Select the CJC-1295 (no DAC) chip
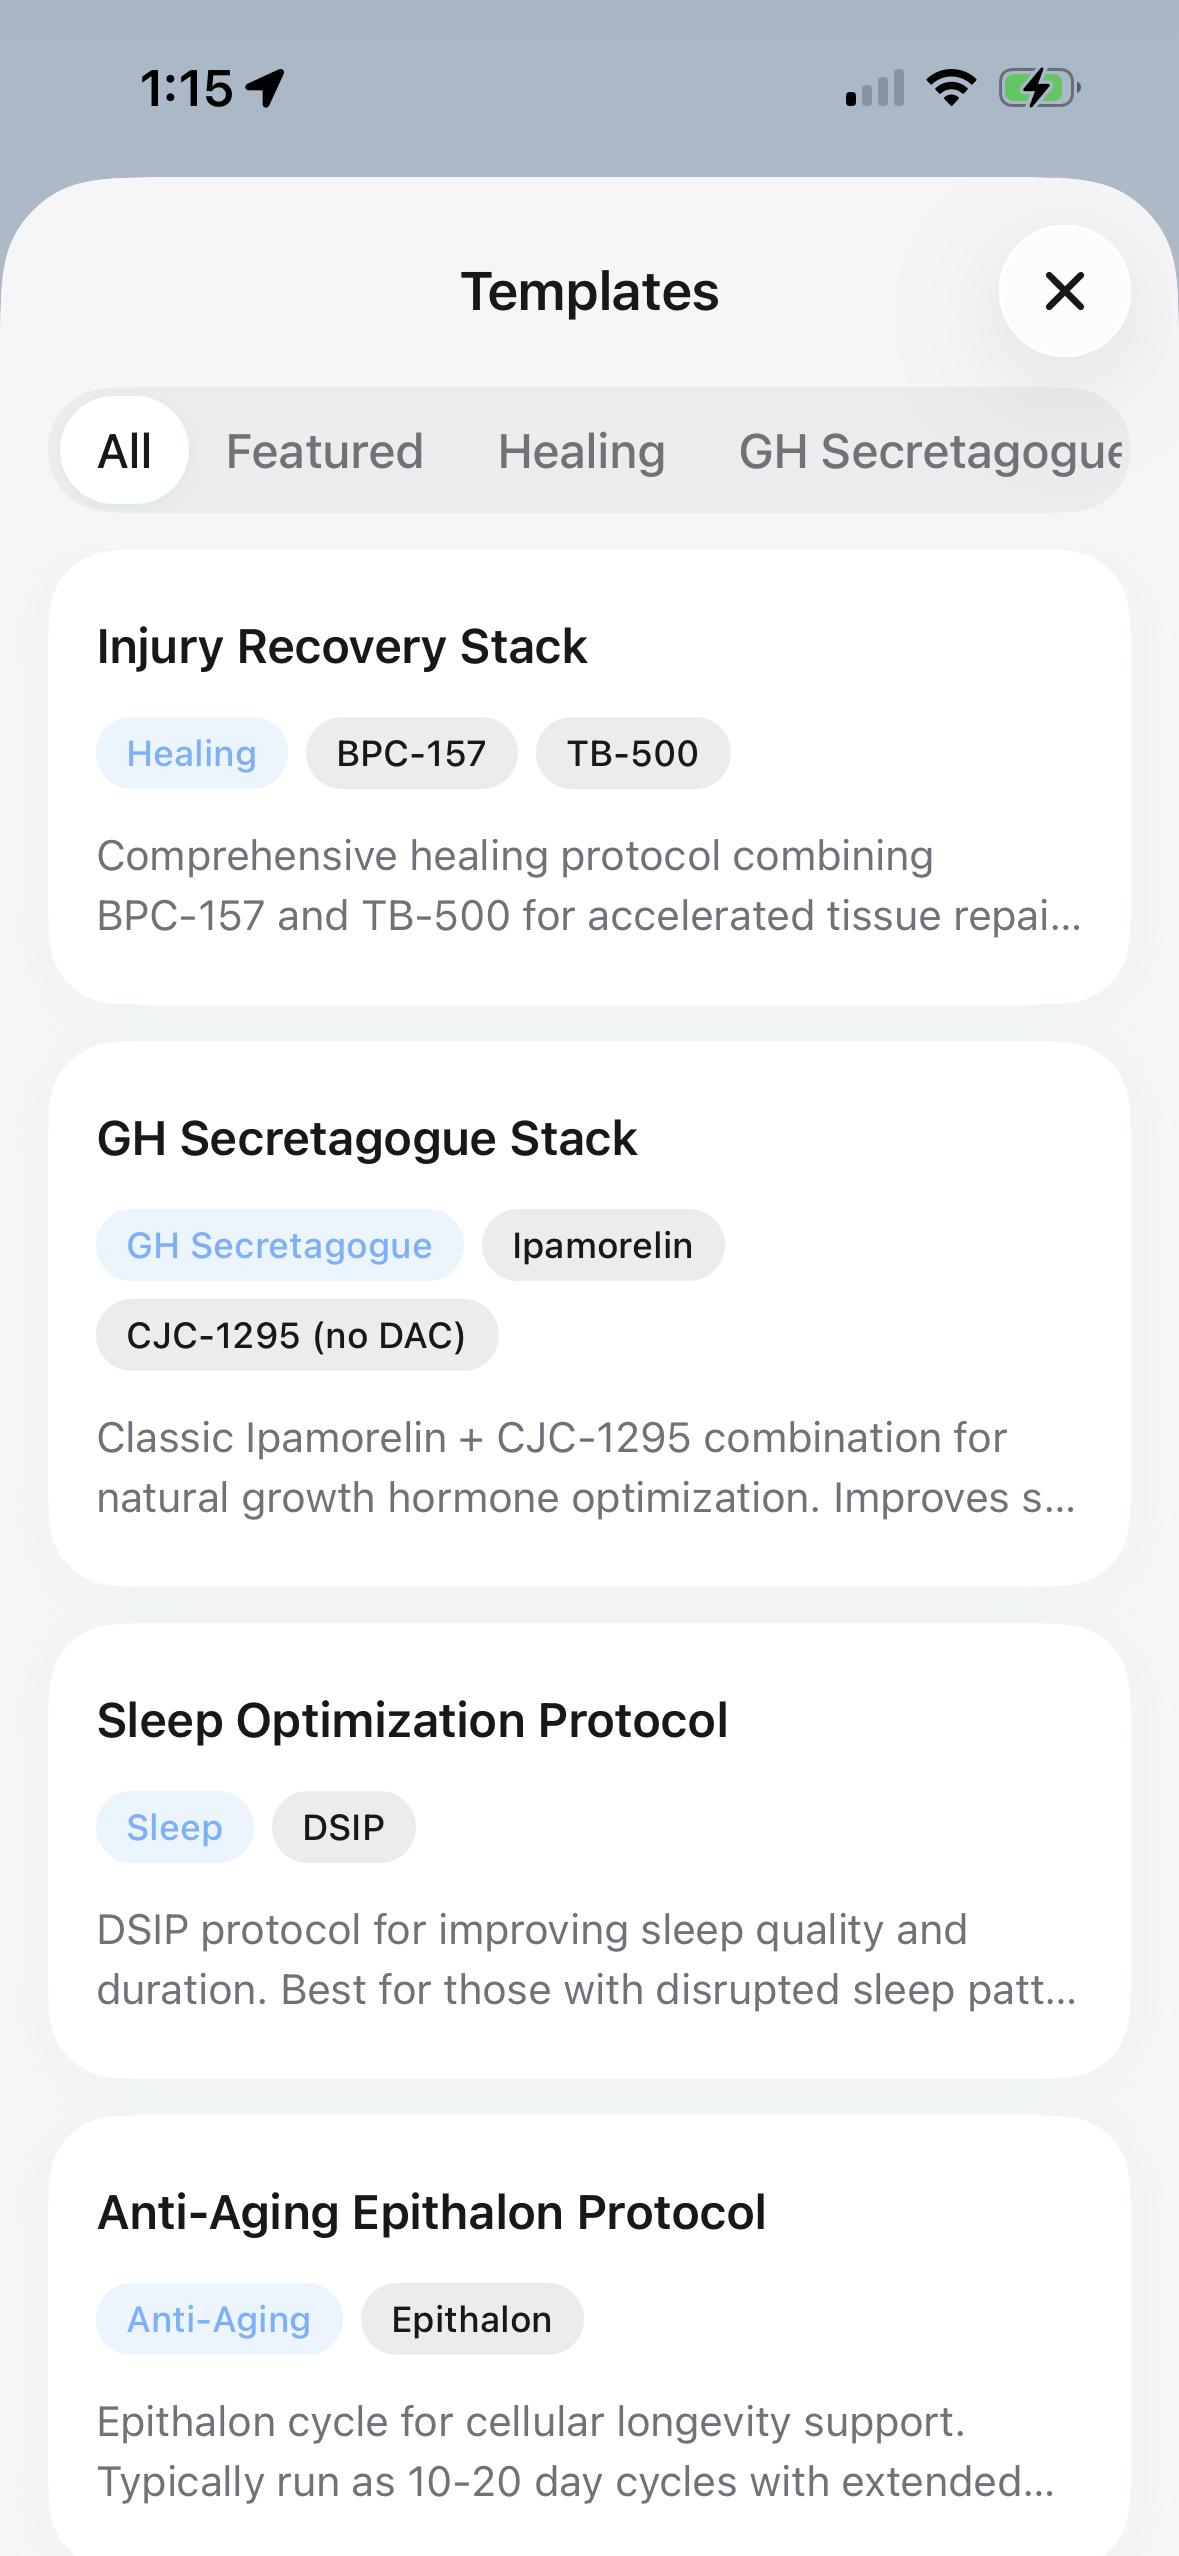Image resolution: width=1179 pixels, height=2556 pixels. pyautogui.click(x=297, y=1335)
